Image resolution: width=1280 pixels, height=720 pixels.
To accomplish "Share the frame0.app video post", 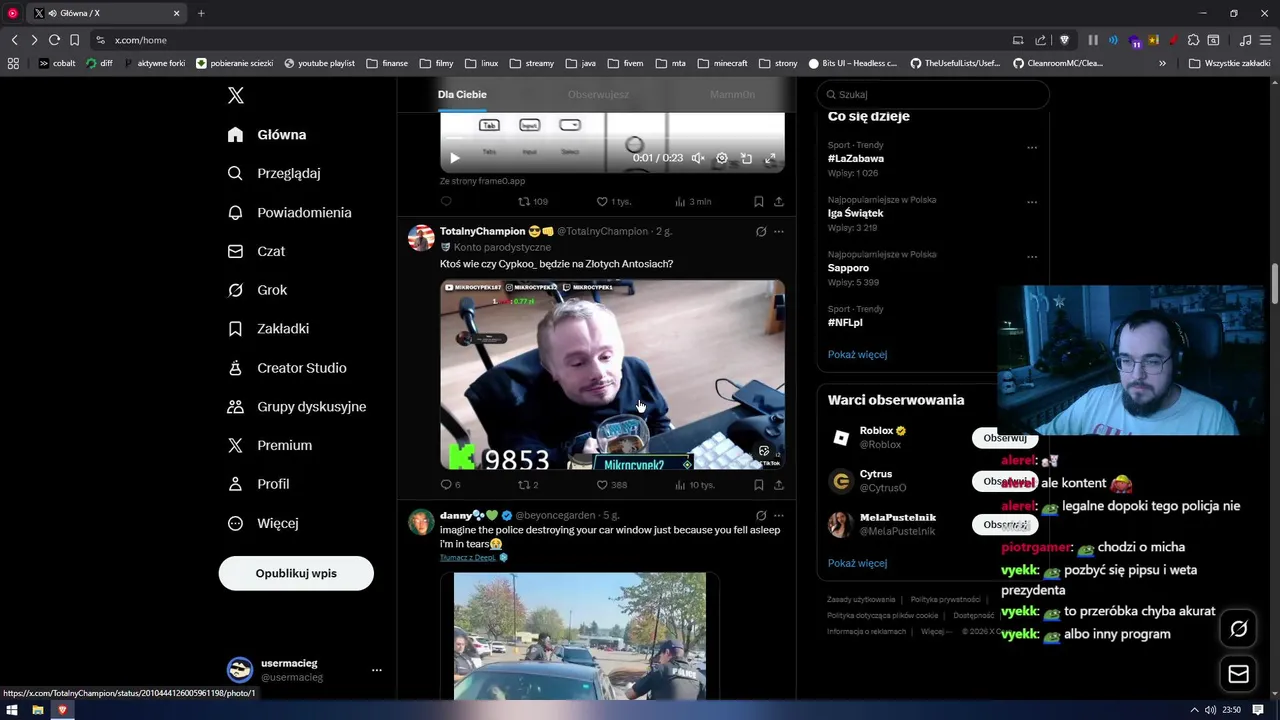I will (779, 201).
